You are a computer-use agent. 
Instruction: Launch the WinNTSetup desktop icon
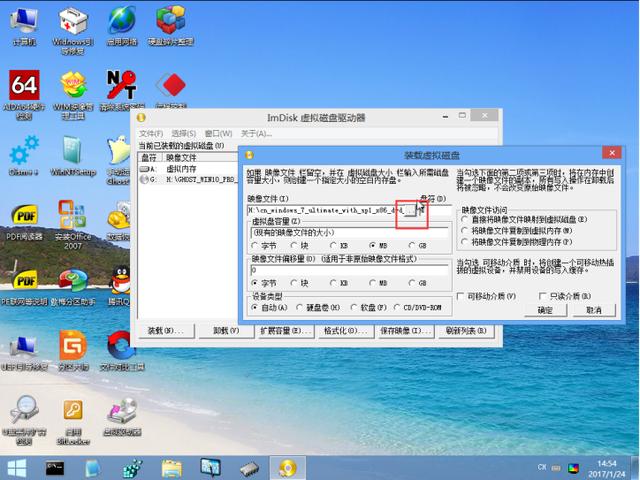tap(73, 156)
